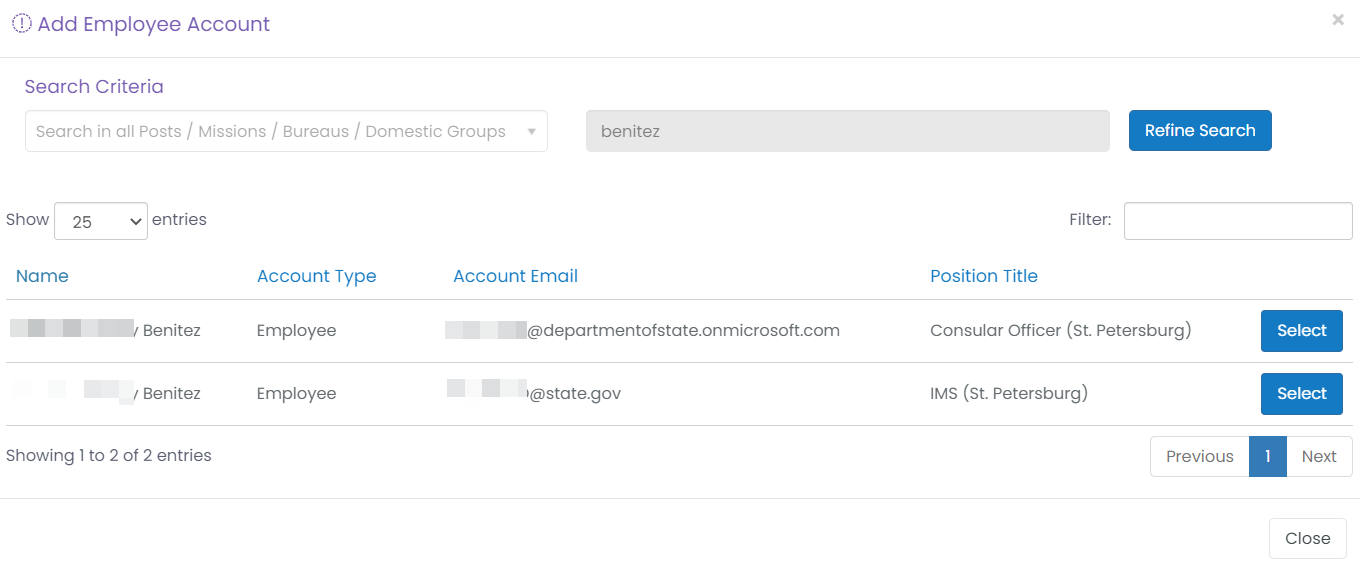Open the Show entries count dropdown
1360x572 pixels.
tap(101, 221)
